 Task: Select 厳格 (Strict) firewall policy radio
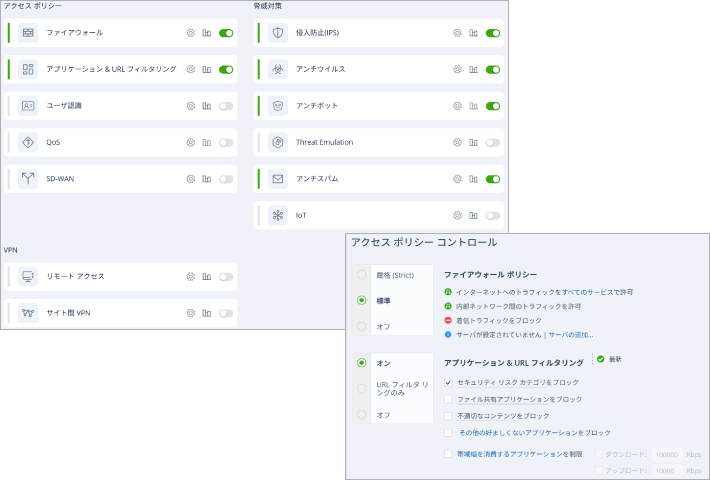click(361, 274)
